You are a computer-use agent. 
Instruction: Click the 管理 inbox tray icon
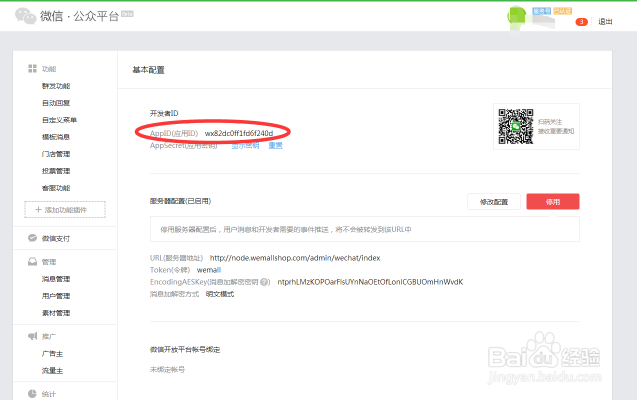(x=32, y=262)
